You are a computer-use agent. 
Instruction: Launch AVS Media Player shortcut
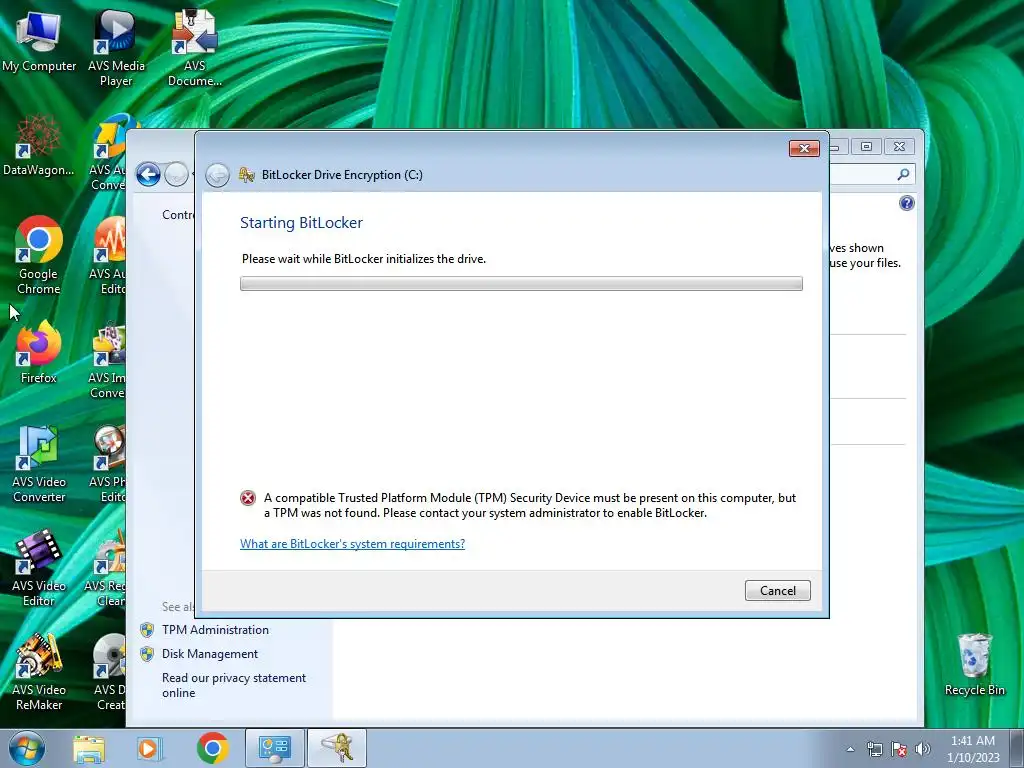click(116, 47)
